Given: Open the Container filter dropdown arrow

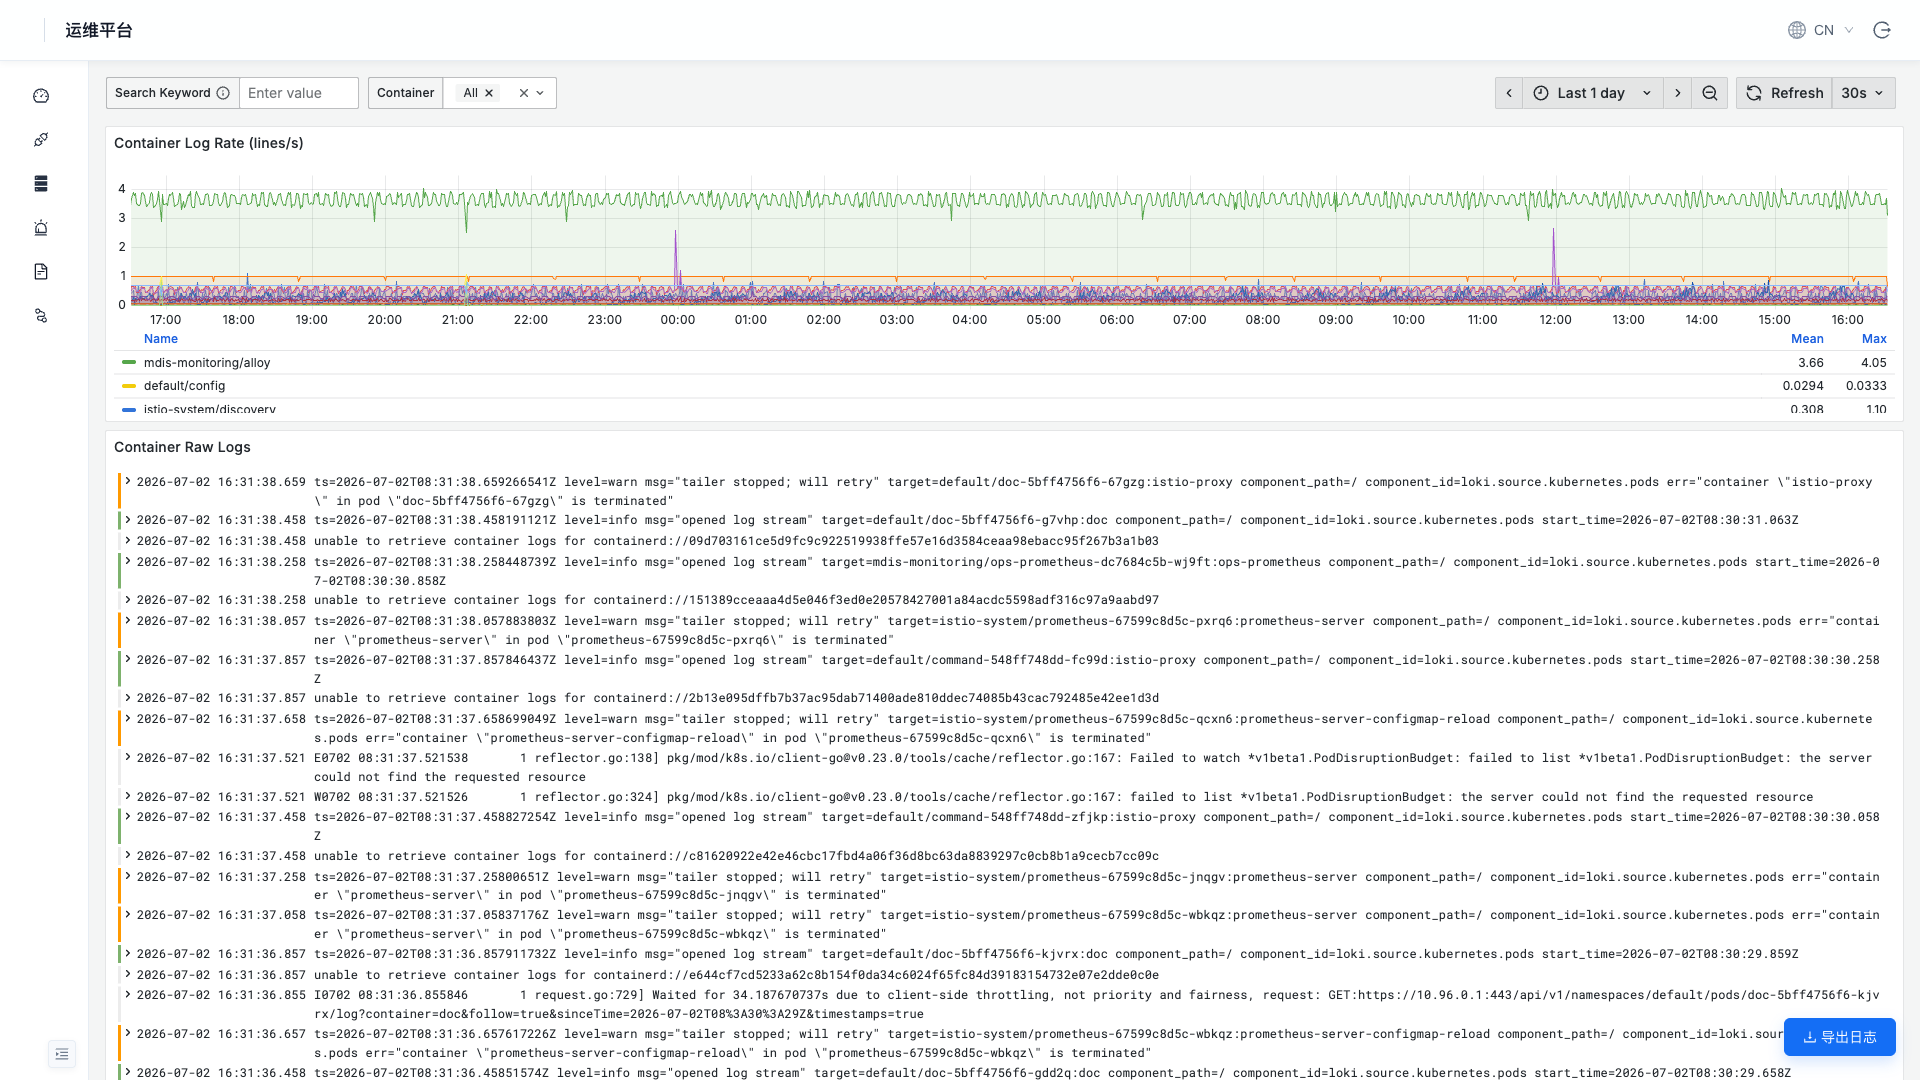Looking at the screenshot, I should tap(540, 93).
